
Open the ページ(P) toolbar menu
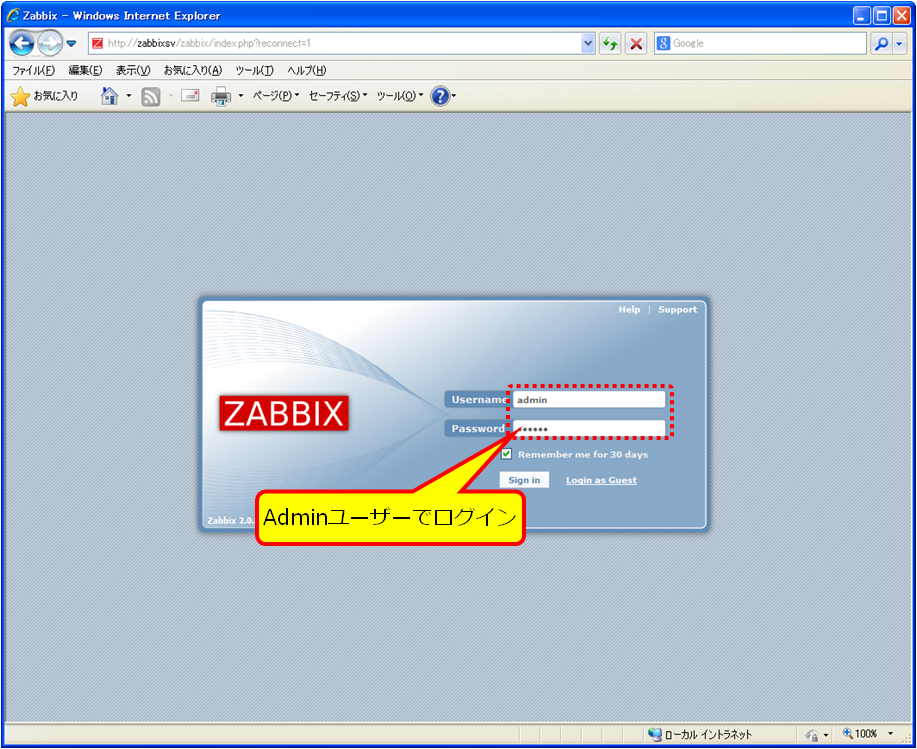coord(275,96)
